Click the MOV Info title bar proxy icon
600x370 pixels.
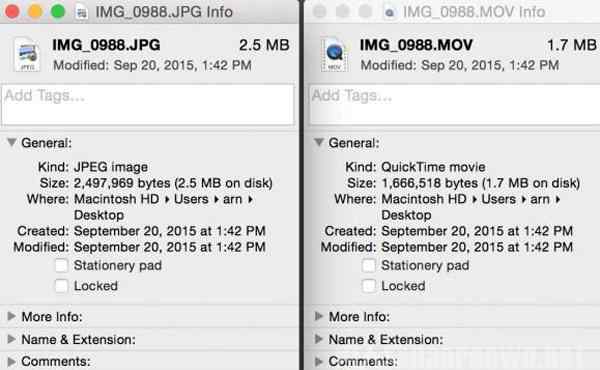pyautogui.click(x=389, y=12)
